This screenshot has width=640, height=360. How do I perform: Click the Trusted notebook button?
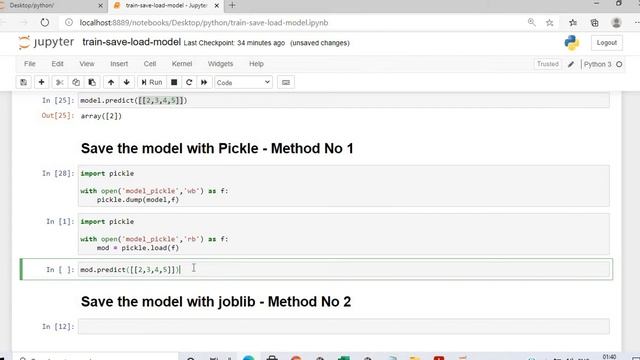point(548,64)
